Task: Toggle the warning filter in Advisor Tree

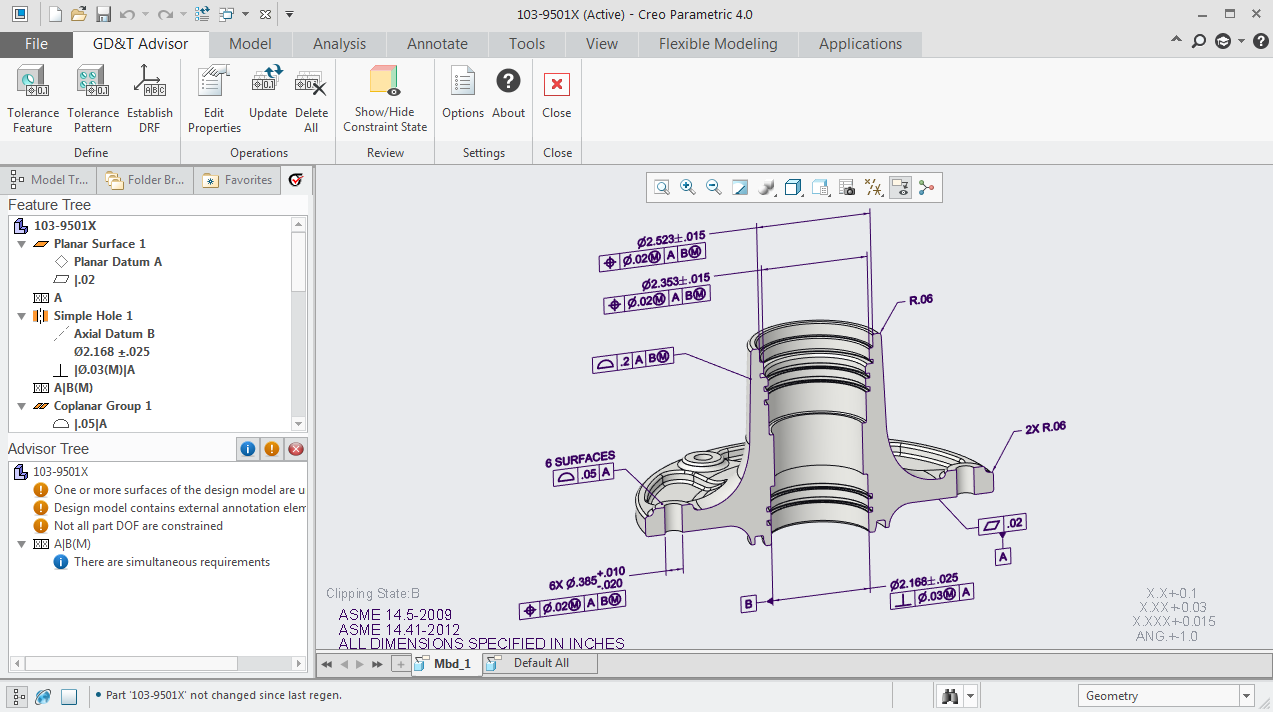Action: 271,448
